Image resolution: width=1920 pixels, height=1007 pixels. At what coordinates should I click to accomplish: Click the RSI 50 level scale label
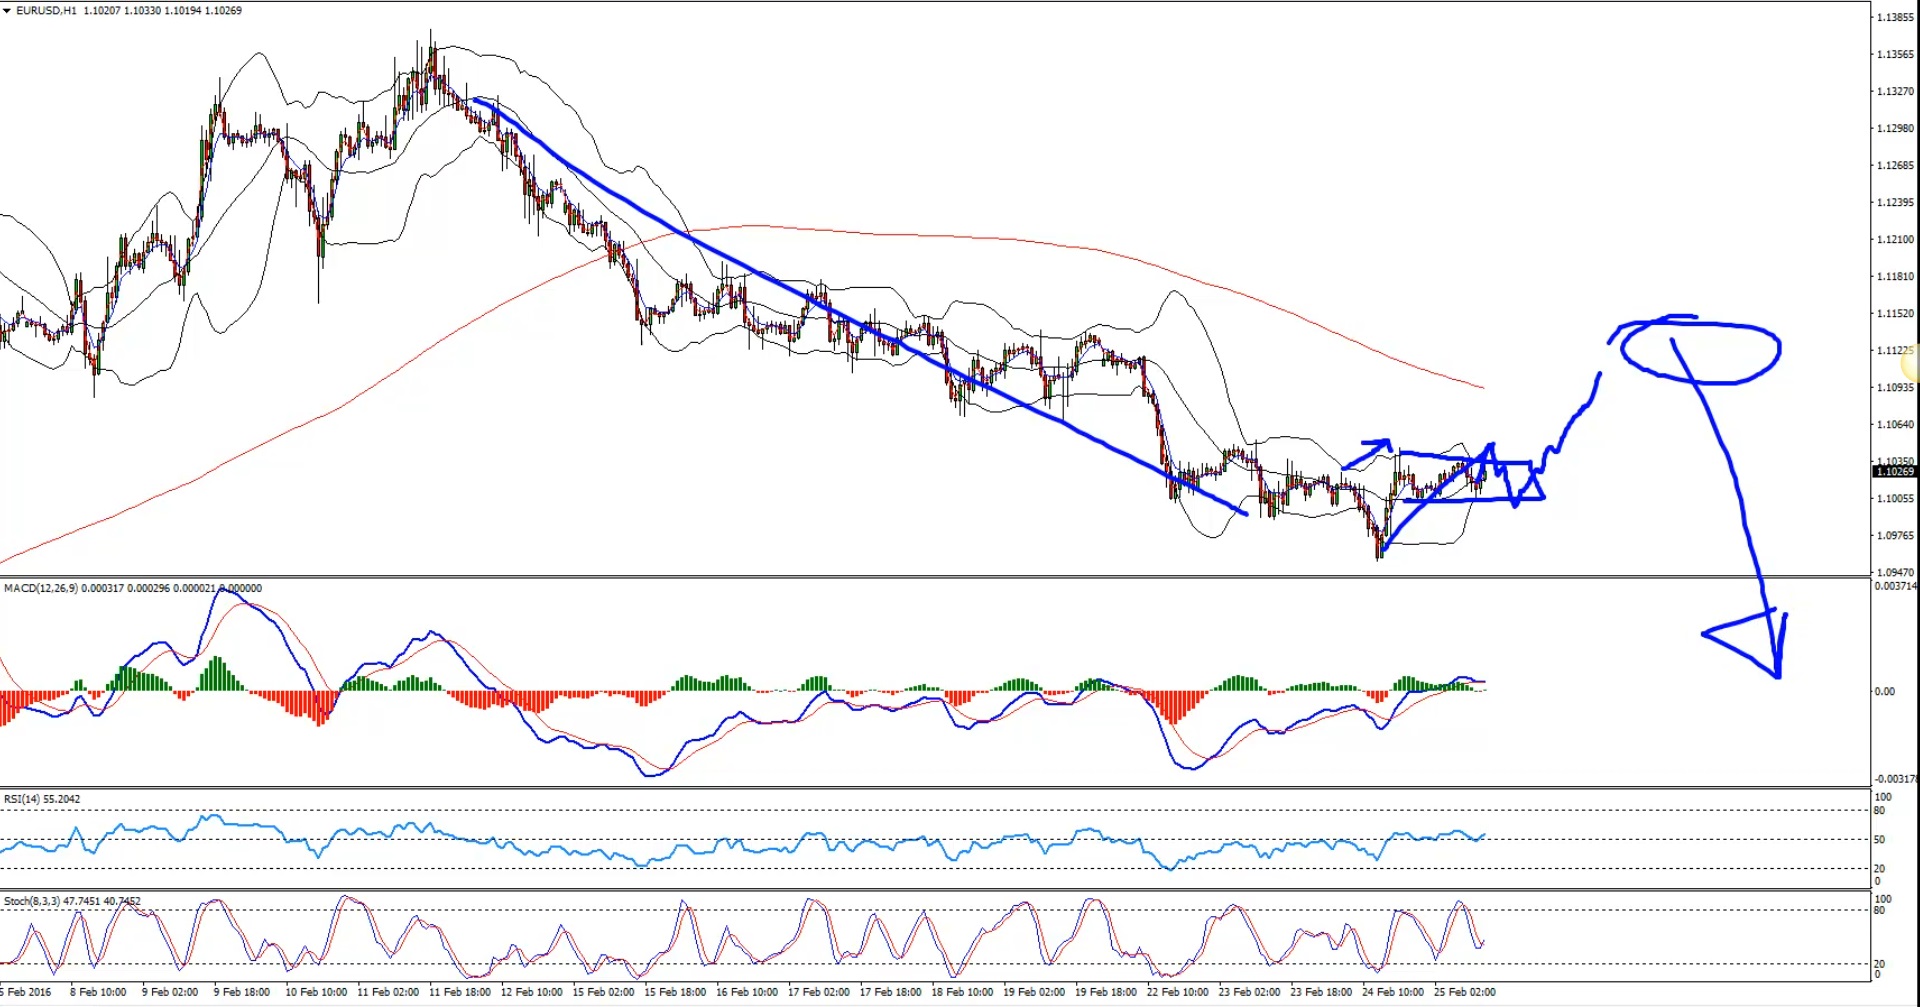pos(1880,840)
